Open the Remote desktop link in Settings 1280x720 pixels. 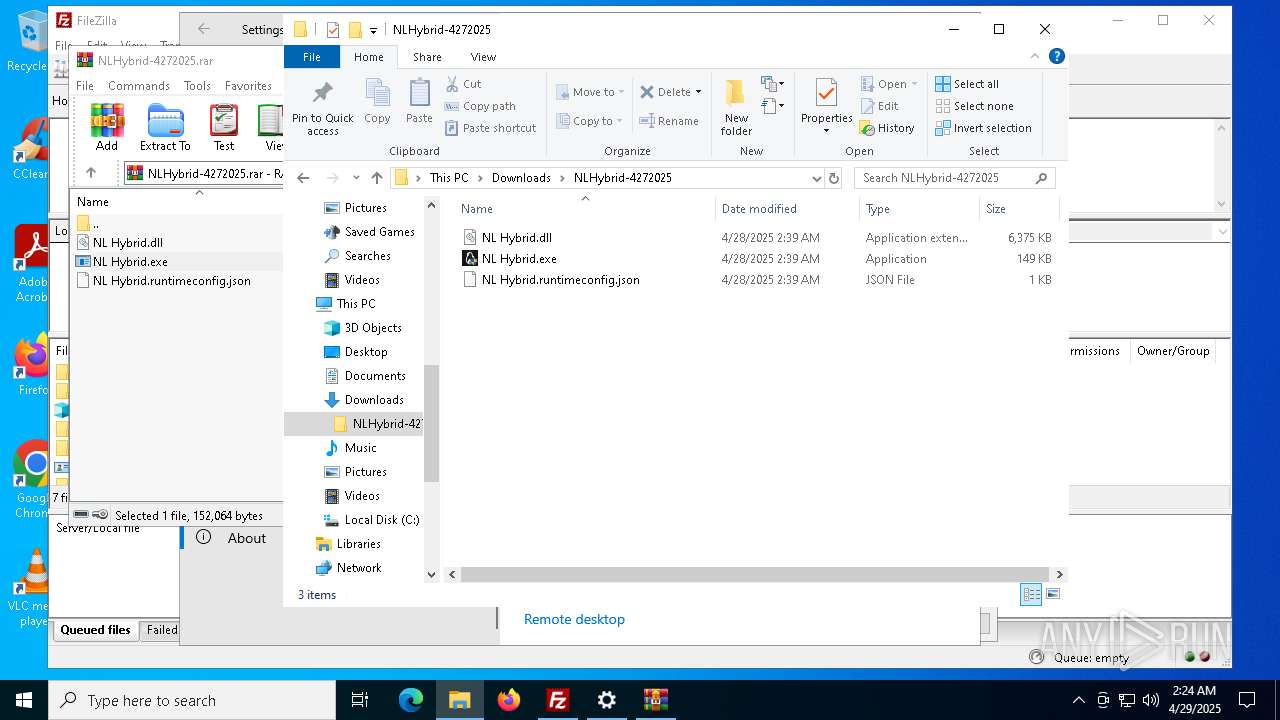click(x=574, y=619)
